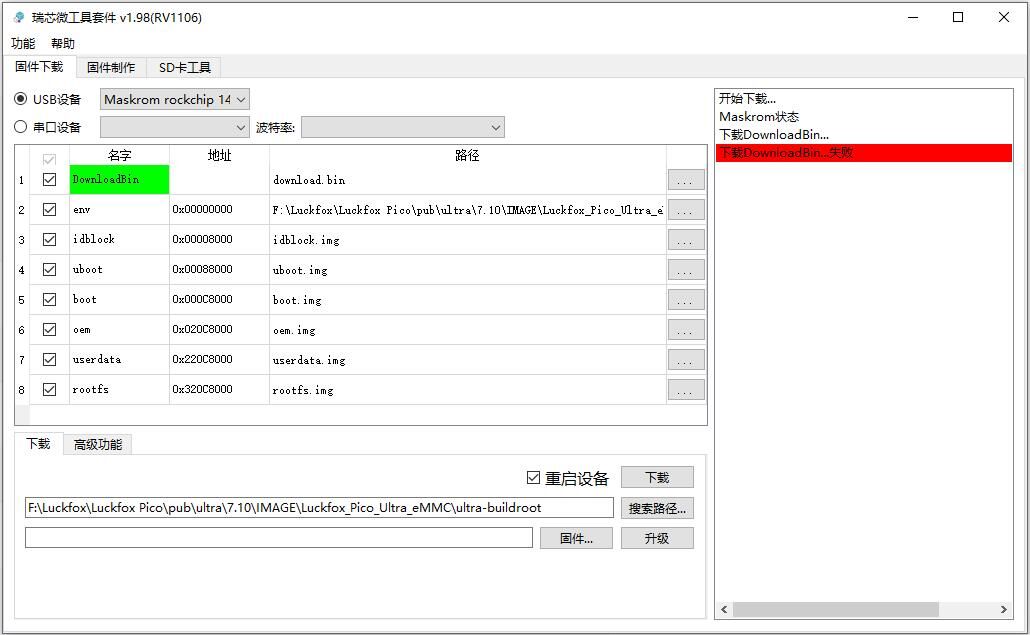Viewport: 1030px width, 635px height.
Task: Click the browse button for DownloadBin row
Action: tap(686, 180)
